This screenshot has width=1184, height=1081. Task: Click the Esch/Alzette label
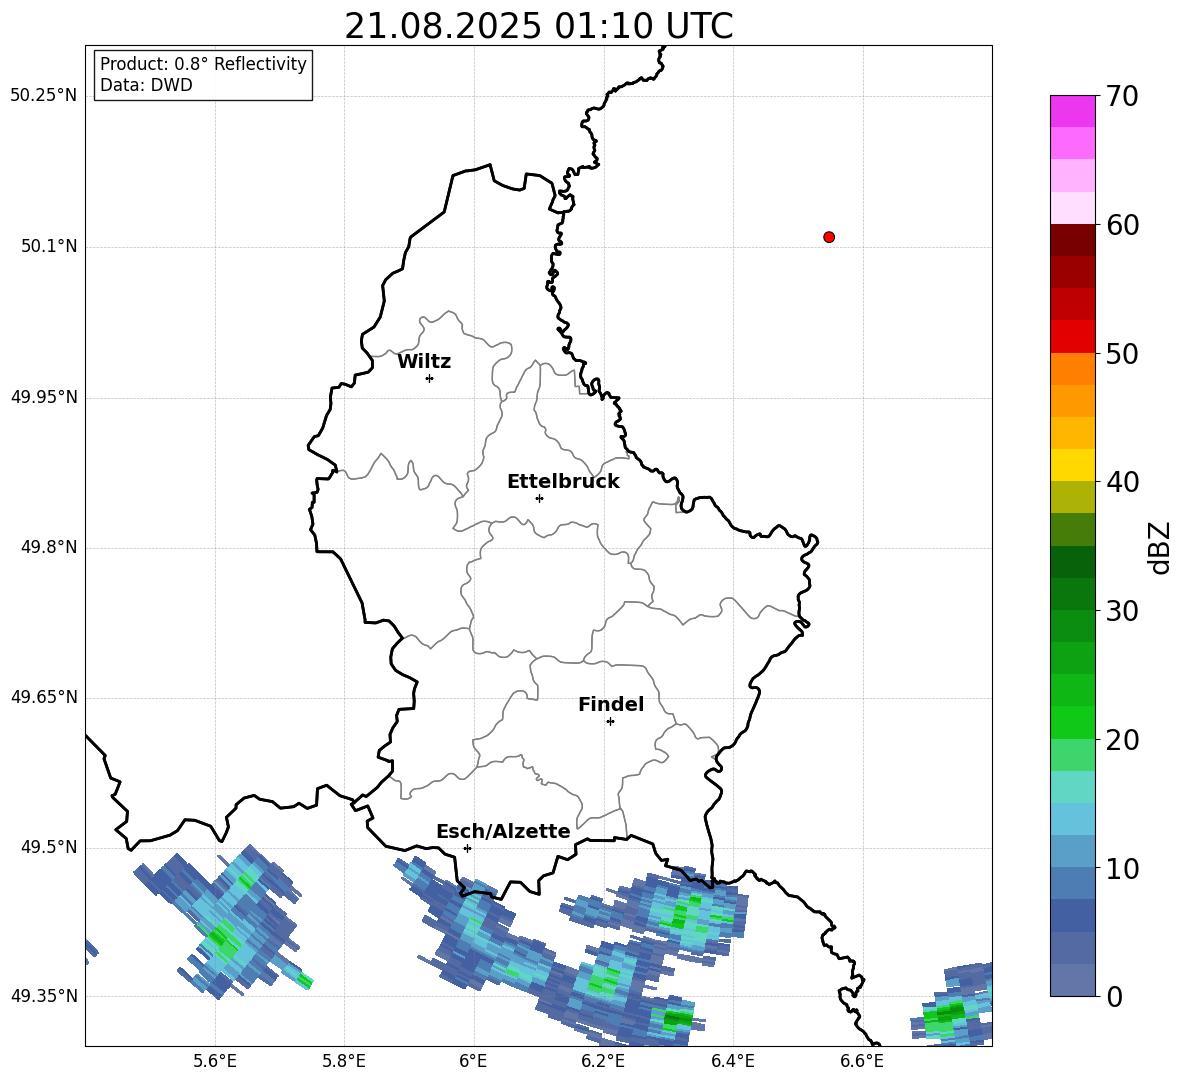click(x=503, y=832)
